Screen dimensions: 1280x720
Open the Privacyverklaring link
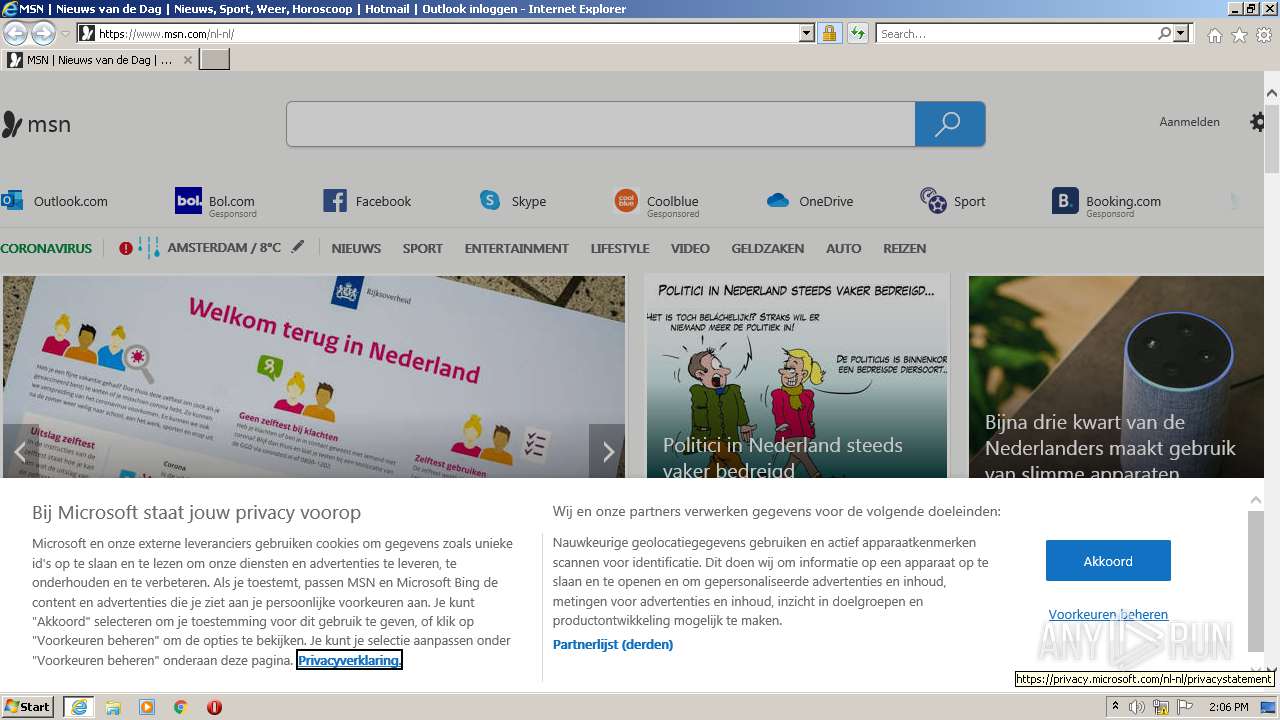click(x=349, y=660)
